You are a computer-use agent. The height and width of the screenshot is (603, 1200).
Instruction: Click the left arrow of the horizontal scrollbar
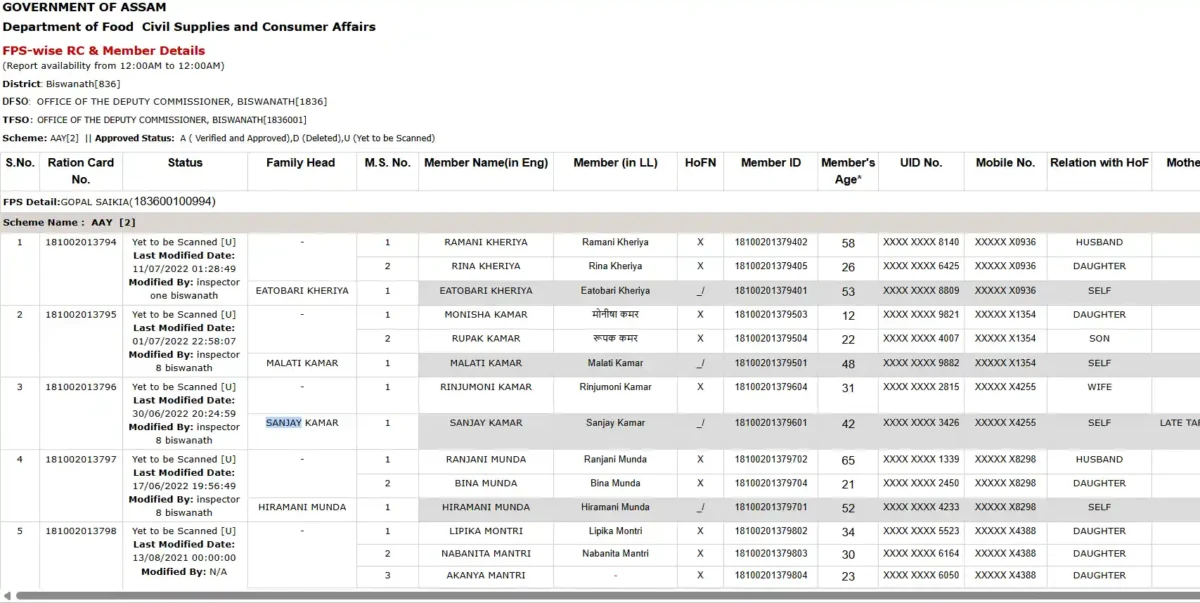8,596
